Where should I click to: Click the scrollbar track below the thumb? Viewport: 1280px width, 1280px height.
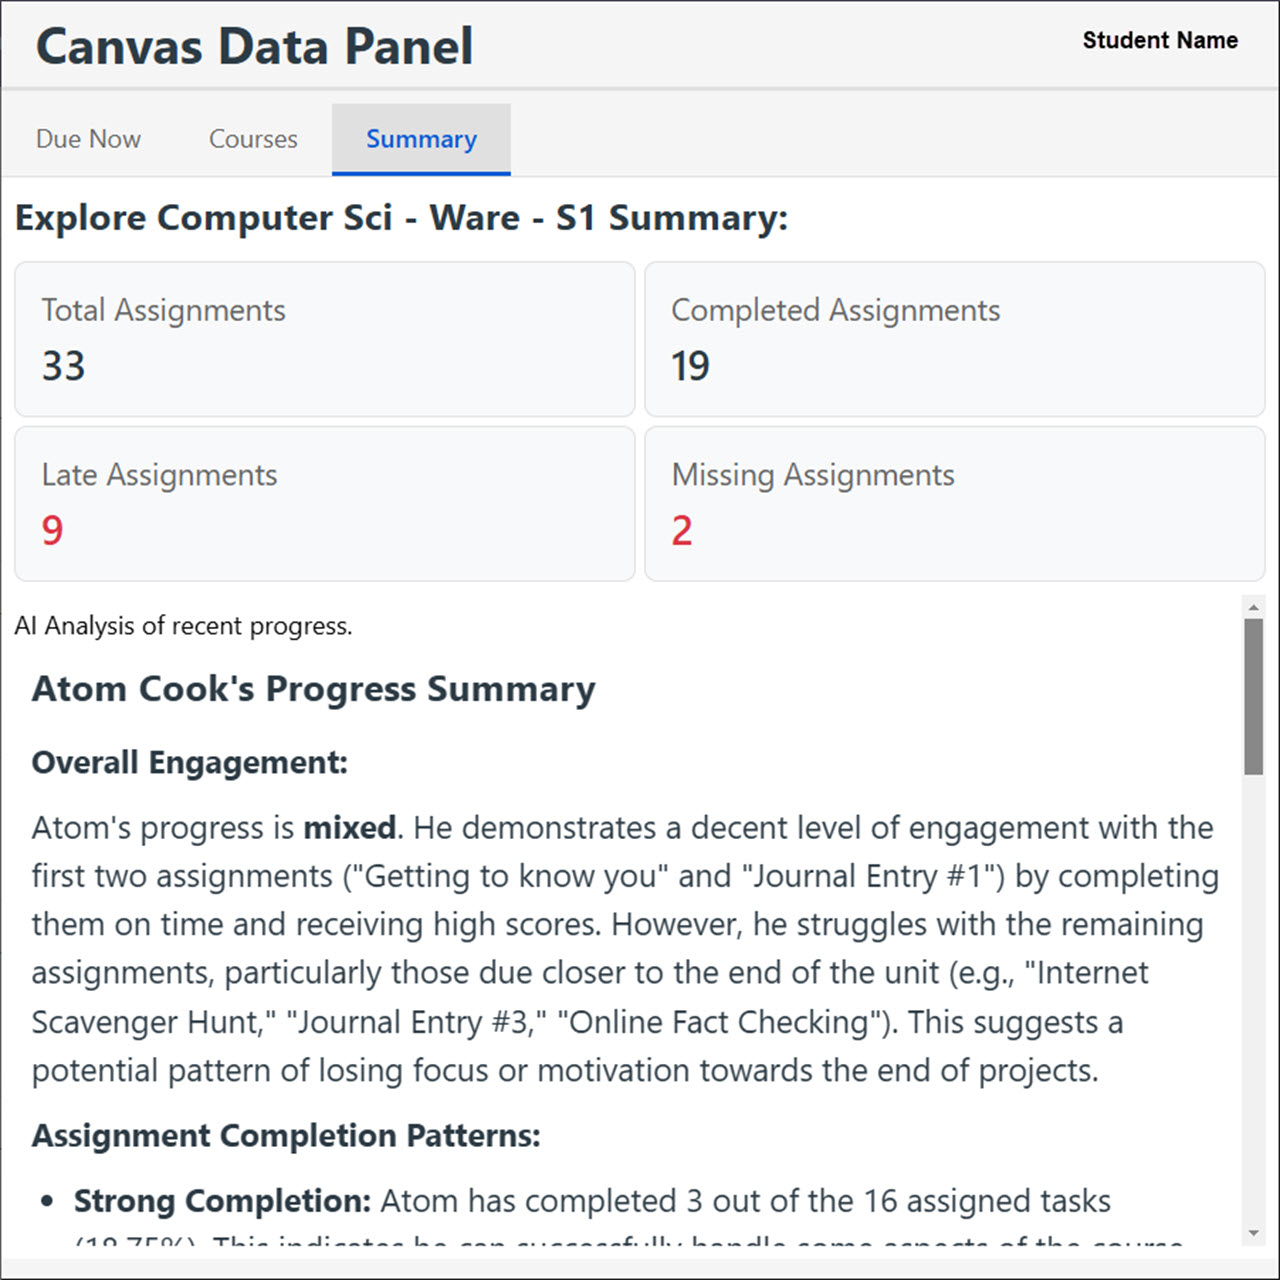click(1253, 1000)
